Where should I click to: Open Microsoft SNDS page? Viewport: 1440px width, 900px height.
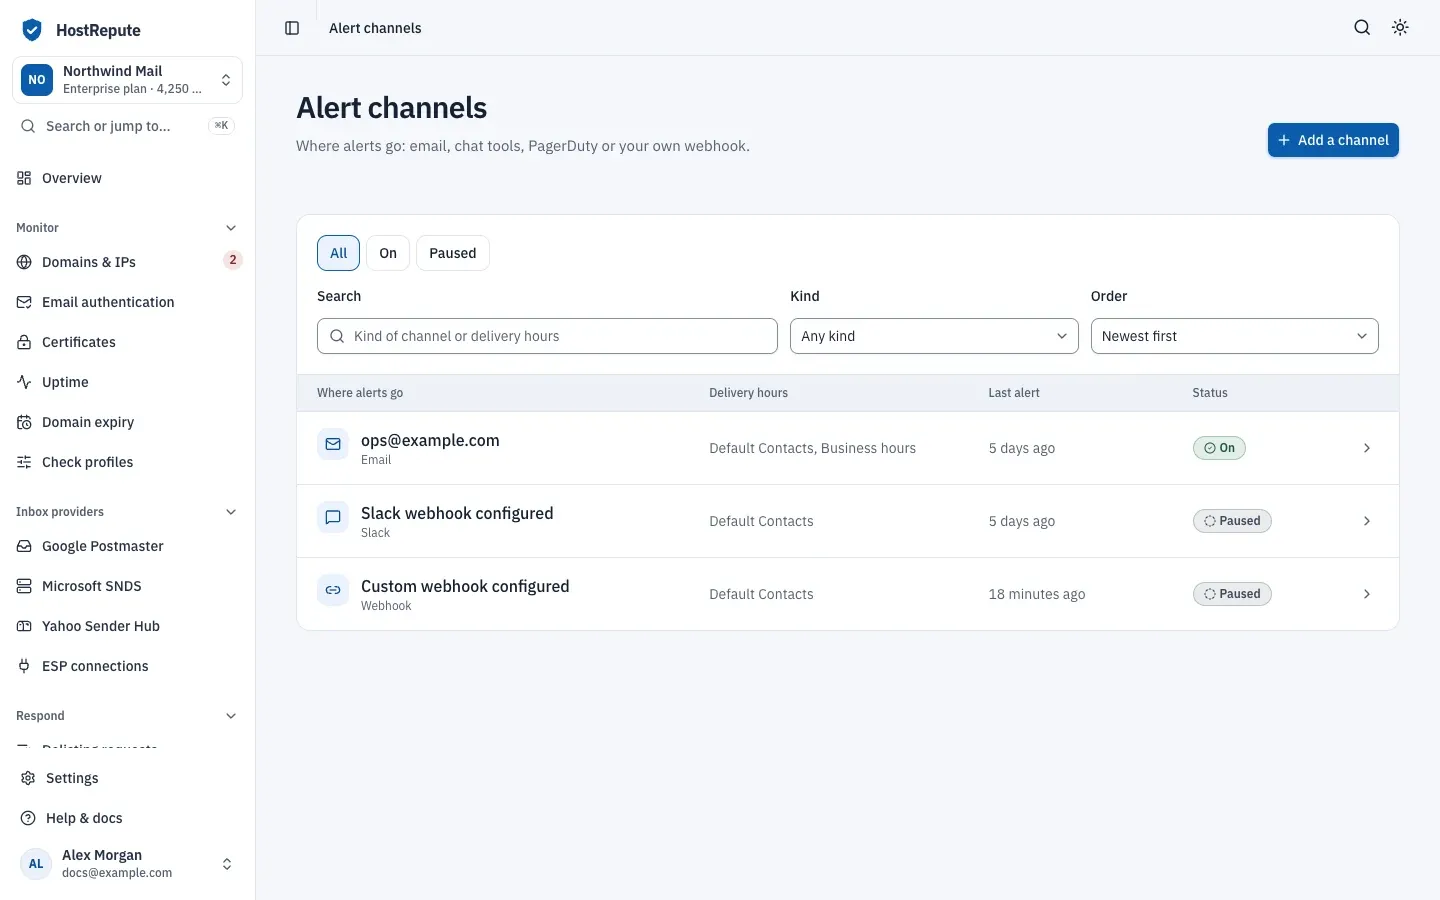click(127, 586)
